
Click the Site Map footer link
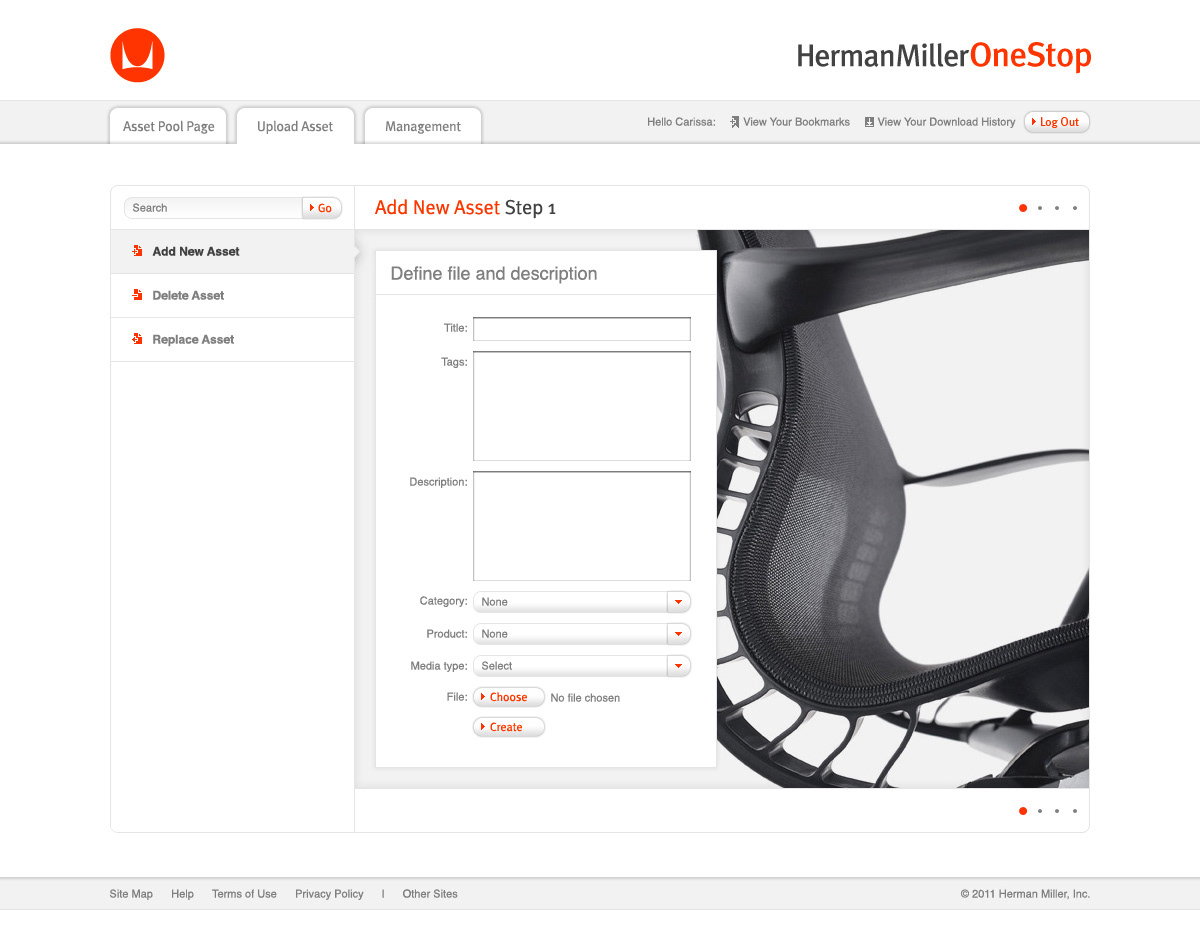pyautogui.click(x=131, y=894)
